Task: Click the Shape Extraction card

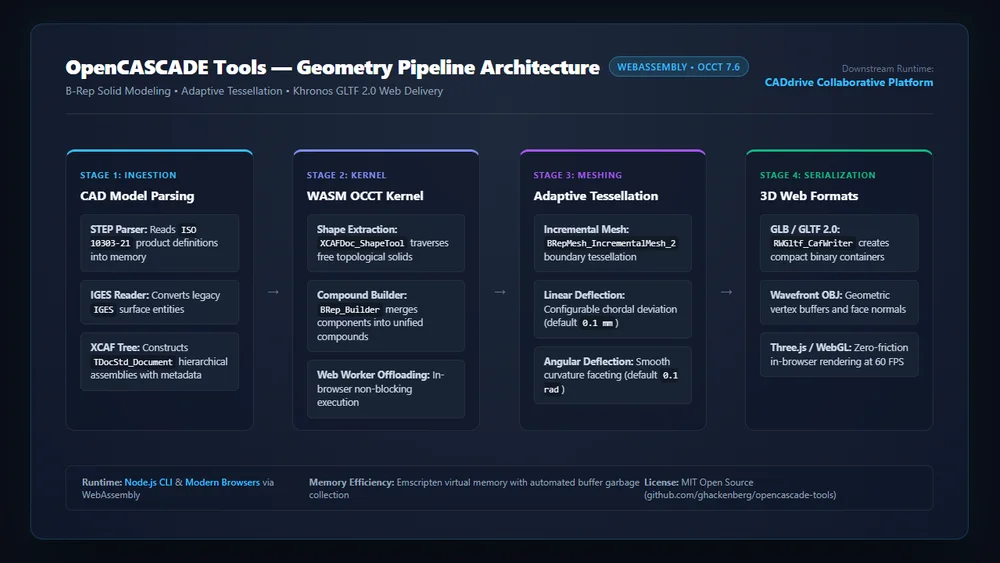Action: pyautogui.click(x=386, y=243)
